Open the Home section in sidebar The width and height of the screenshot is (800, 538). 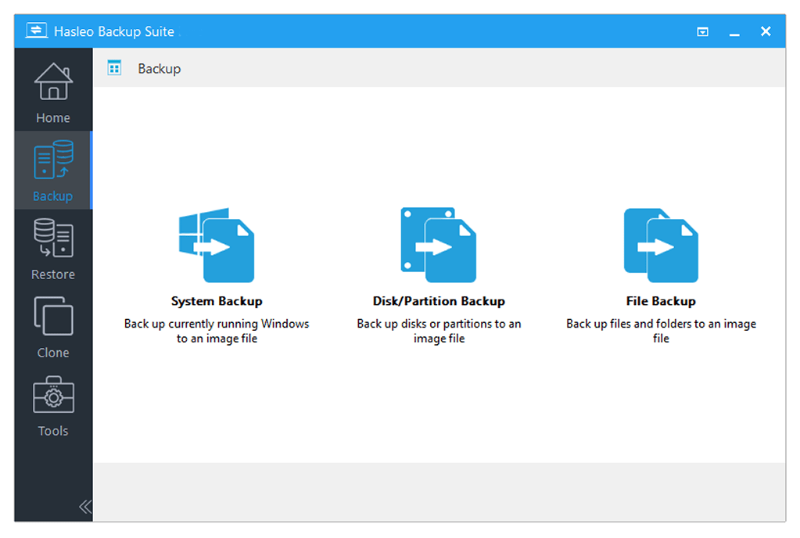(x=53, y=92)
